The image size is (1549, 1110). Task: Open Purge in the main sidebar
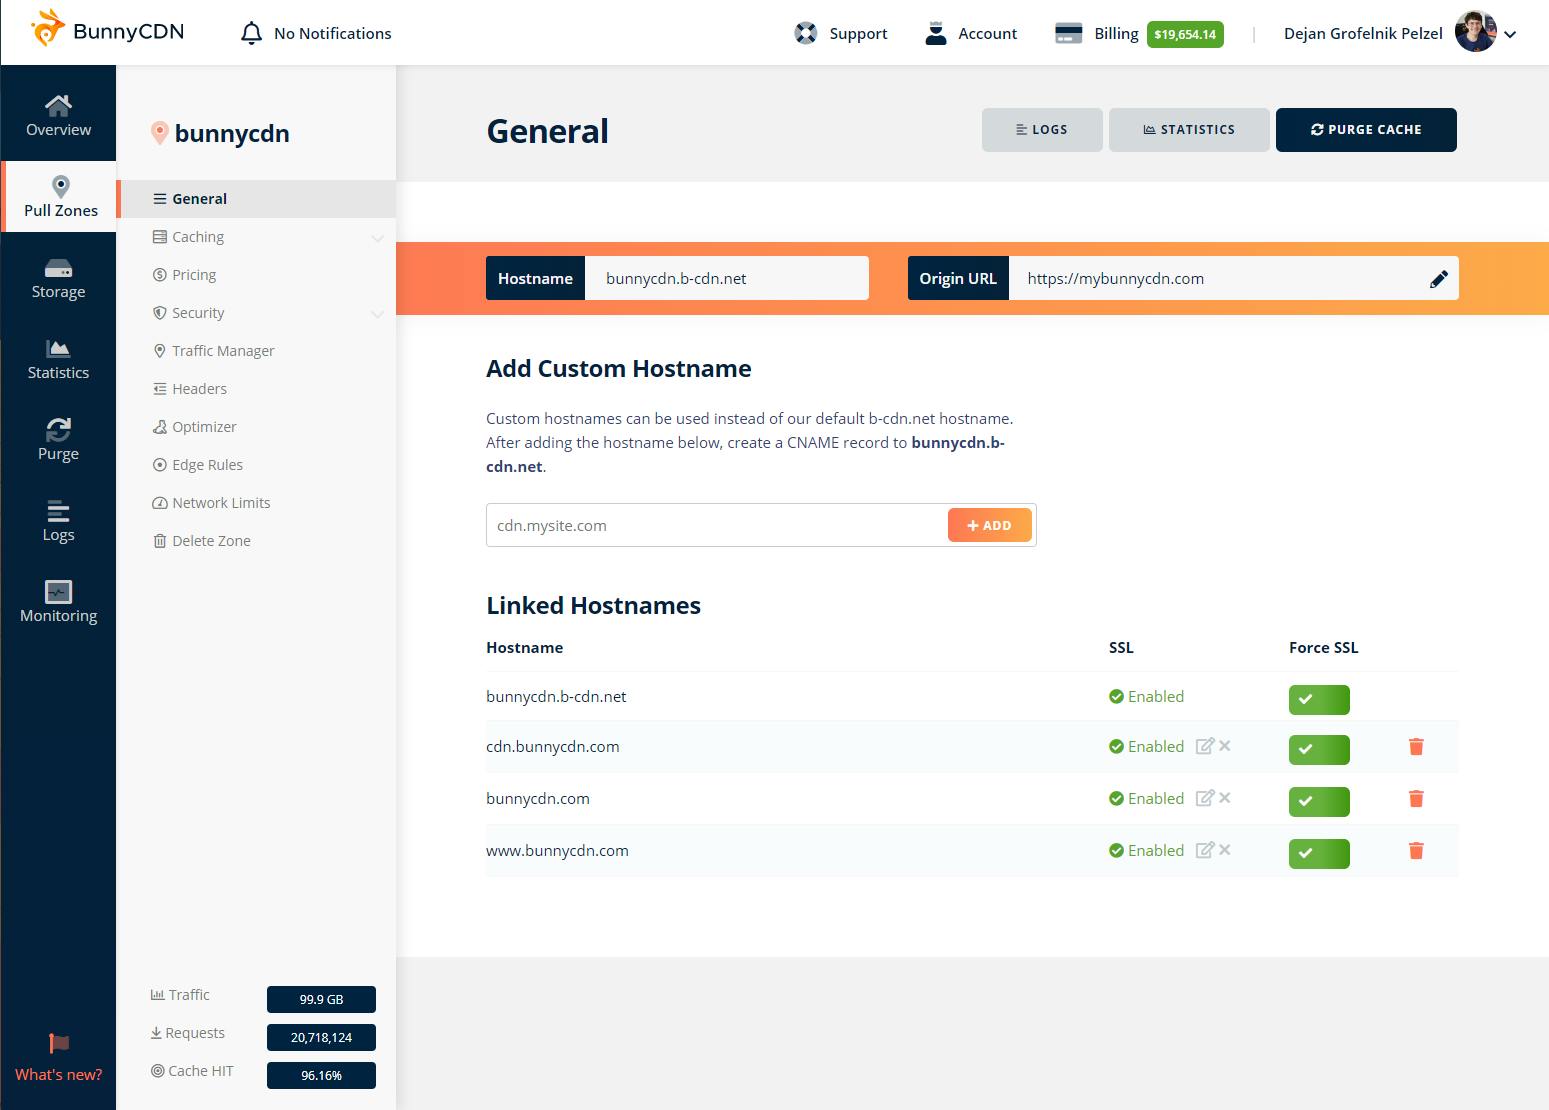tap(58, 440)
